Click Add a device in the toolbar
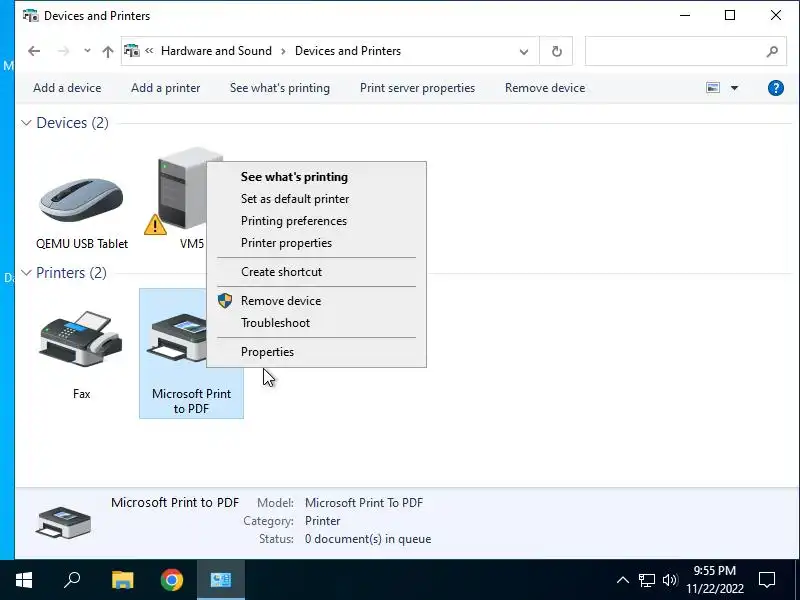The height and width of the screenshot is (600, 800). click(67, 88)
